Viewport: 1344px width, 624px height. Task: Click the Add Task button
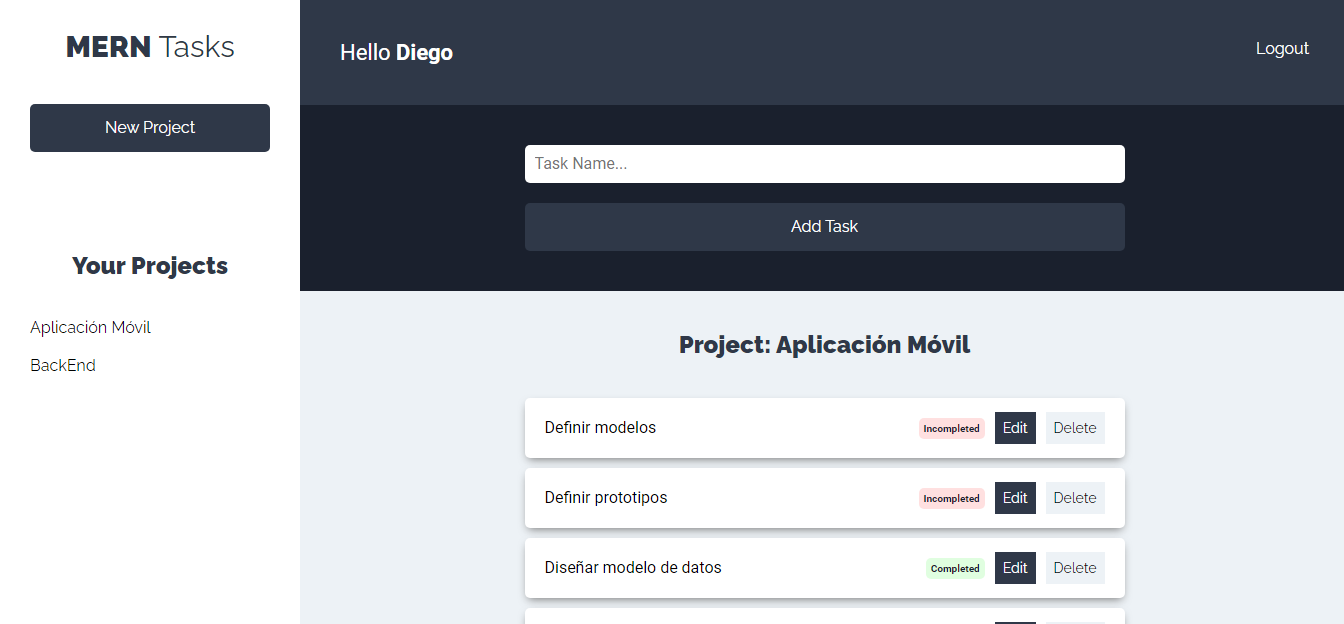point(825,227)
